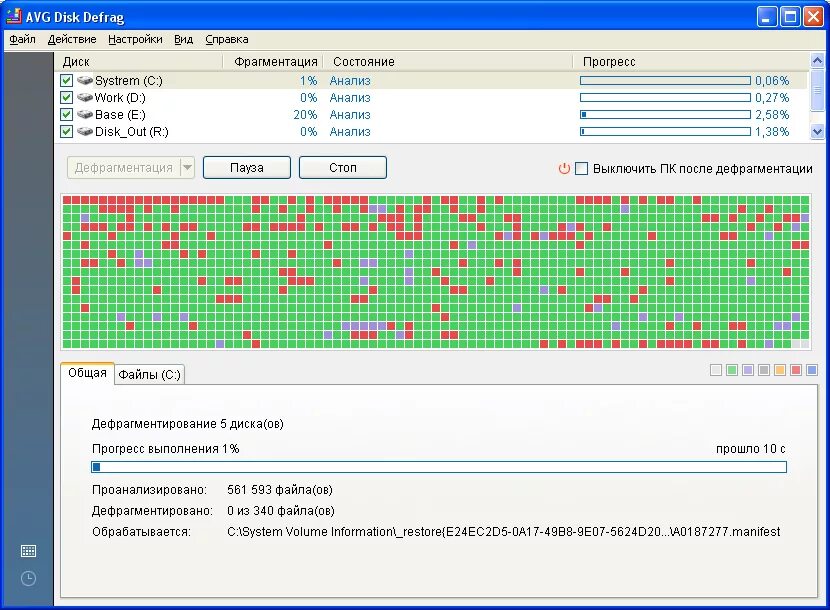830x610 pixels.
Task: Click the red power icon beside shutdown option
Action: coord(564,168)
